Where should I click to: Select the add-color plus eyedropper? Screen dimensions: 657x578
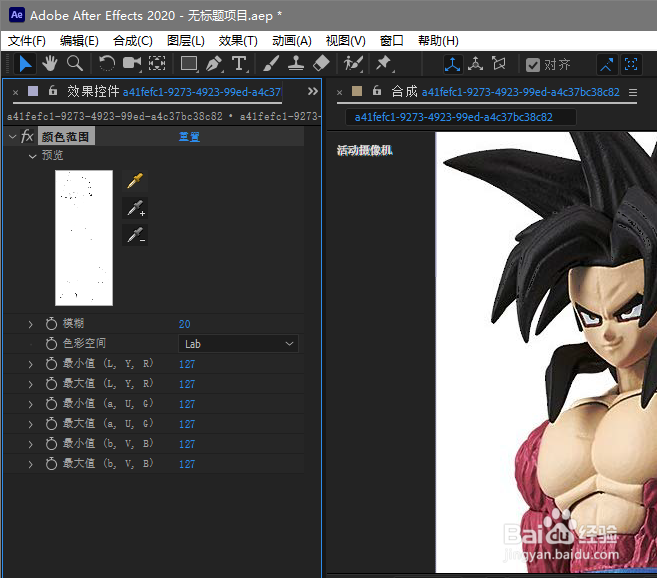(135, 208)
